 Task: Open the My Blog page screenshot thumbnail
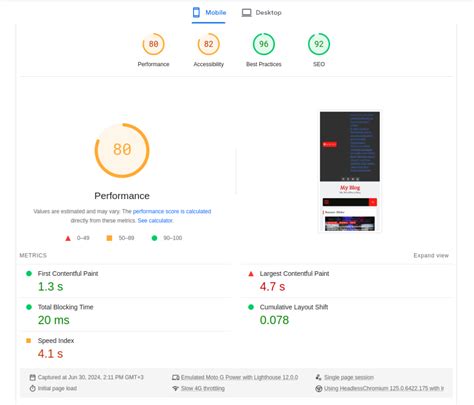[x=350, y=172]
